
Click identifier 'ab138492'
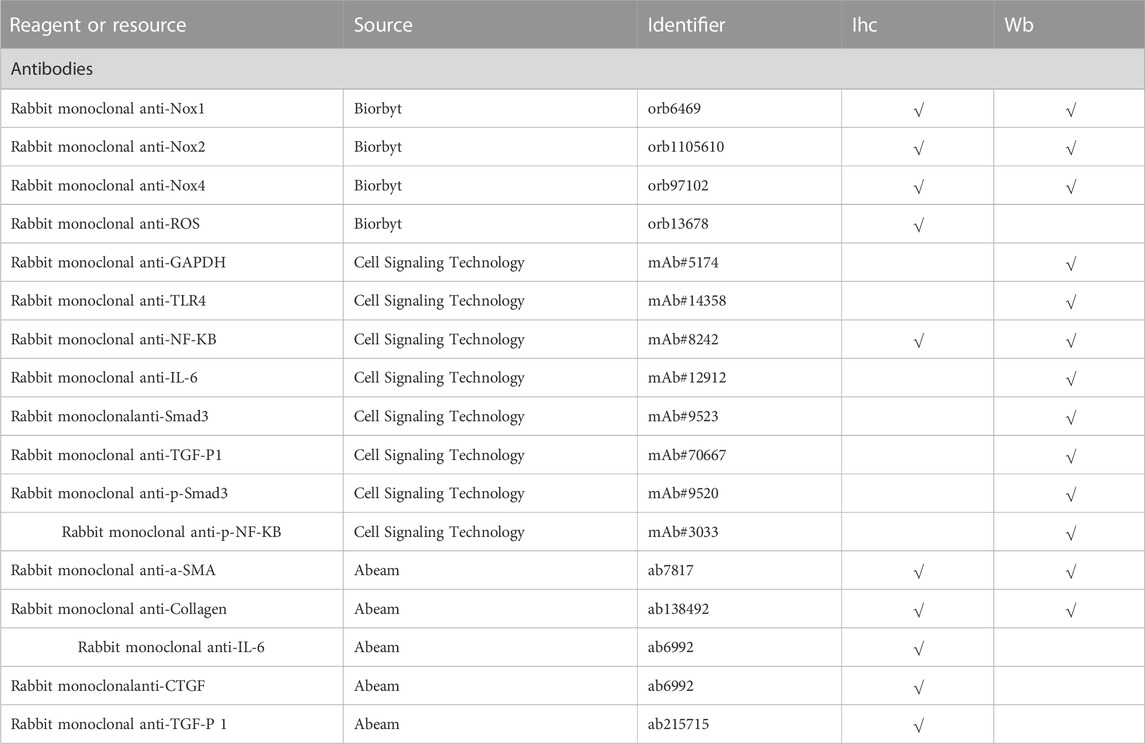coord(678,609)
